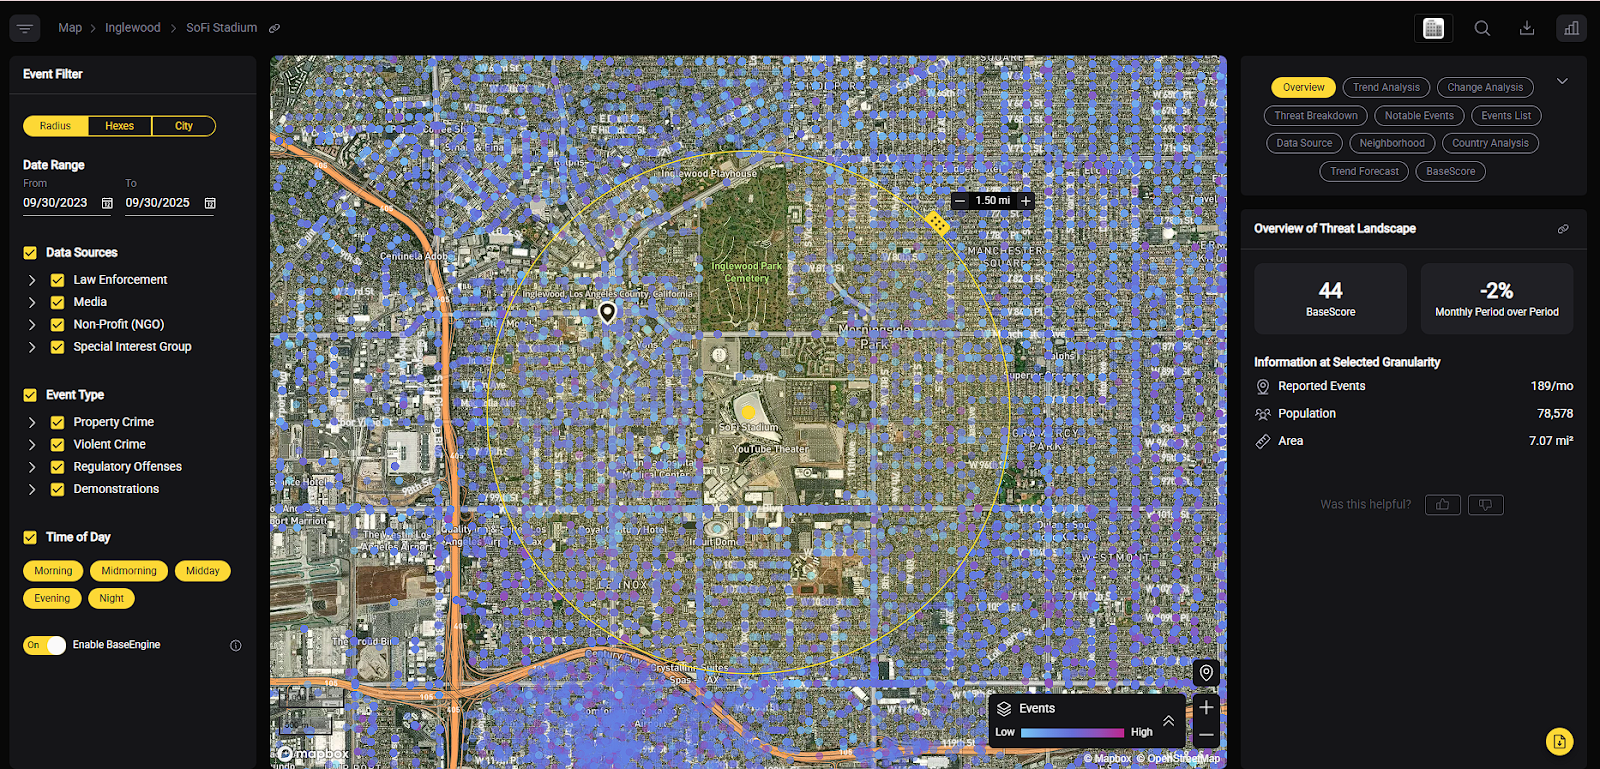Uncheck the Property Crime checkbox
Viewport: 1600px width, 769px height.
click(x=57, y=422)
